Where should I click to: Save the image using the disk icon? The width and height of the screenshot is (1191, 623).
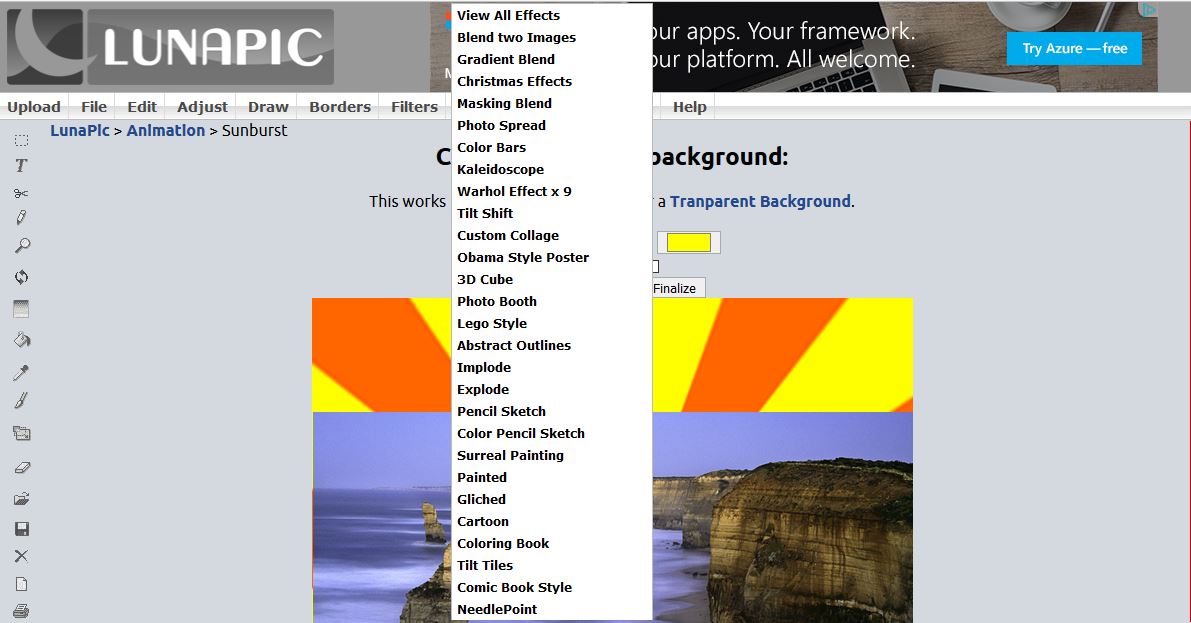point(20,527)
